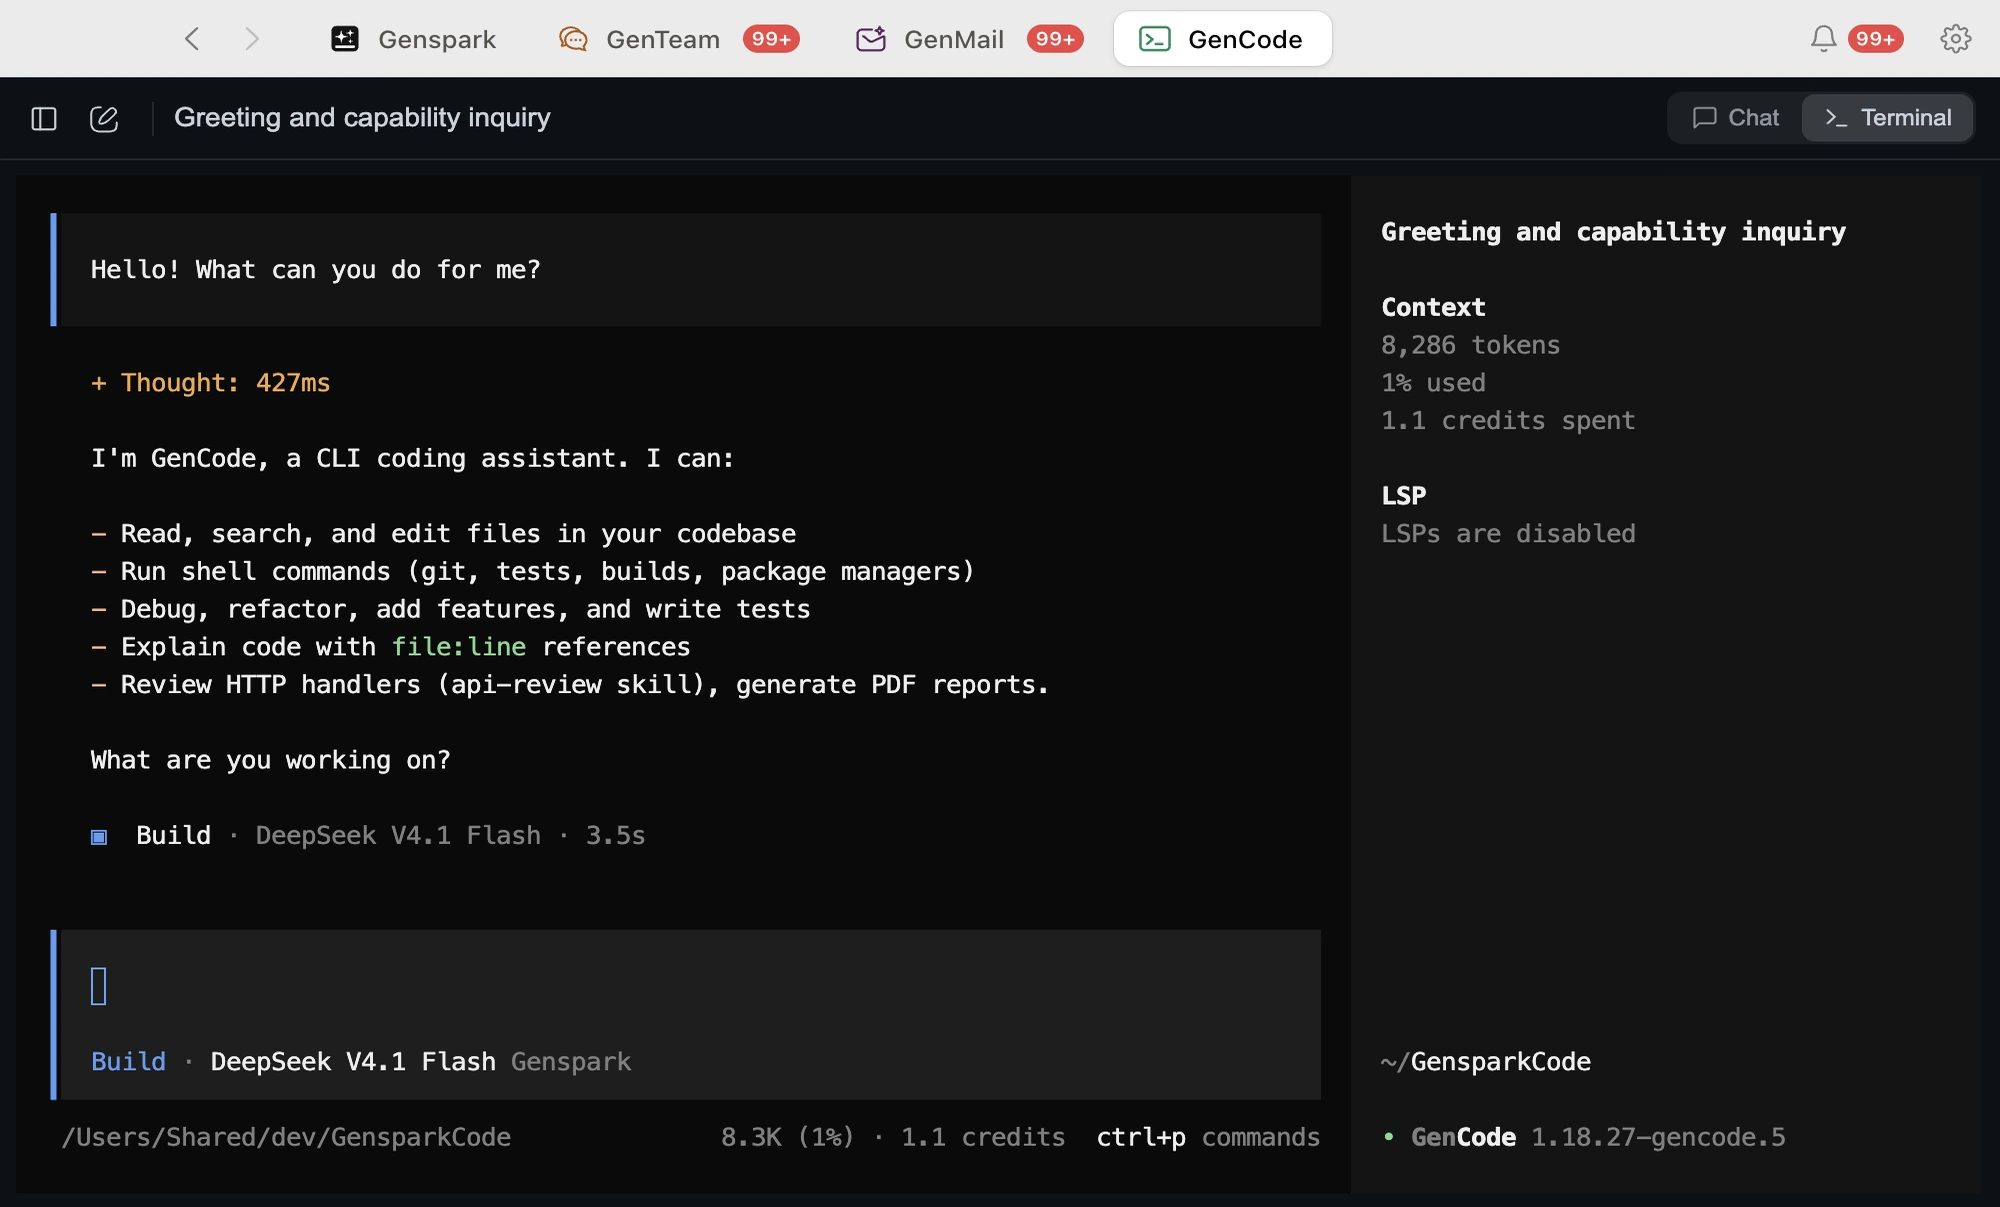Screen dimensions: 2000x1207
Task: Open notifications with the bell icon
Action: 1824,39
